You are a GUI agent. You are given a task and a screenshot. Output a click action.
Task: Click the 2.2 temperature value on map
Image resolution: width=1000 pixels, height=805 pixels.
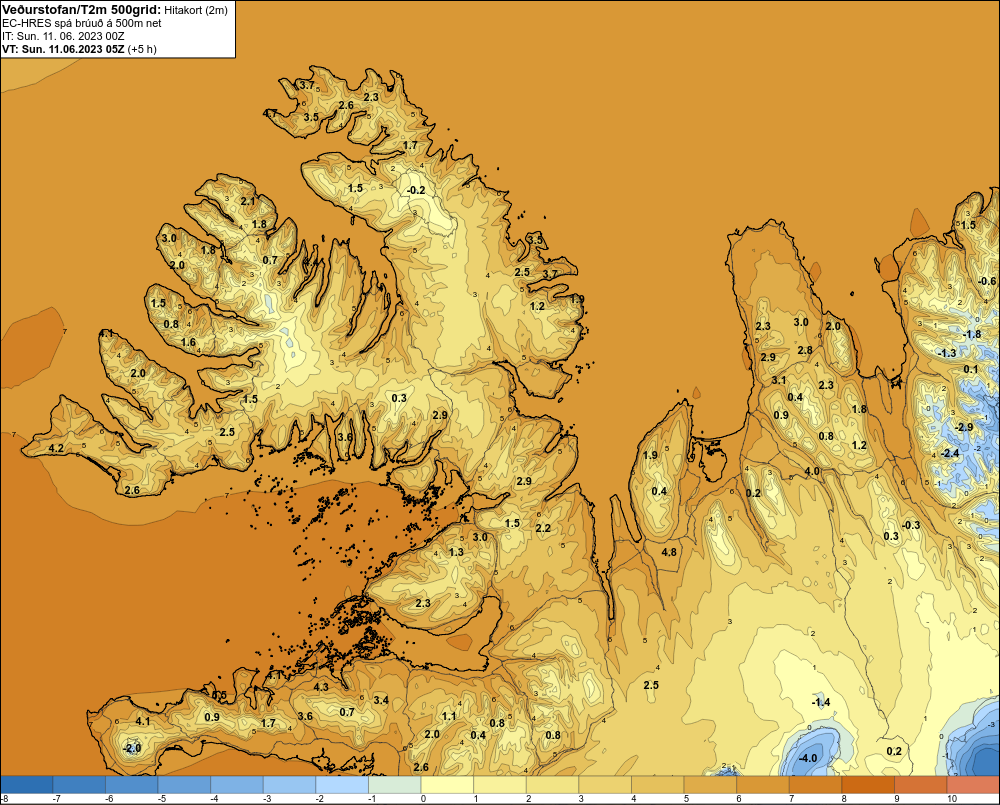(543, 528)
